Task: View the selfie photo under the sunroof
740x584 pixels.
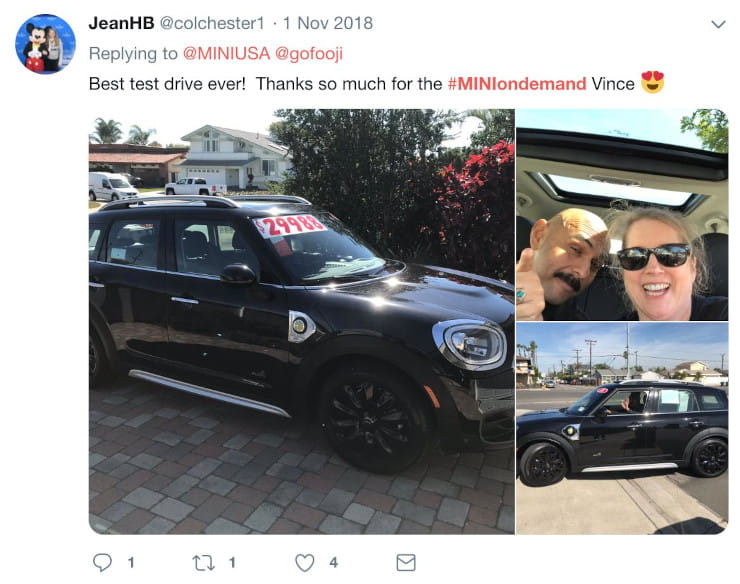Action: pyautogui.click(x=622, y=215)
